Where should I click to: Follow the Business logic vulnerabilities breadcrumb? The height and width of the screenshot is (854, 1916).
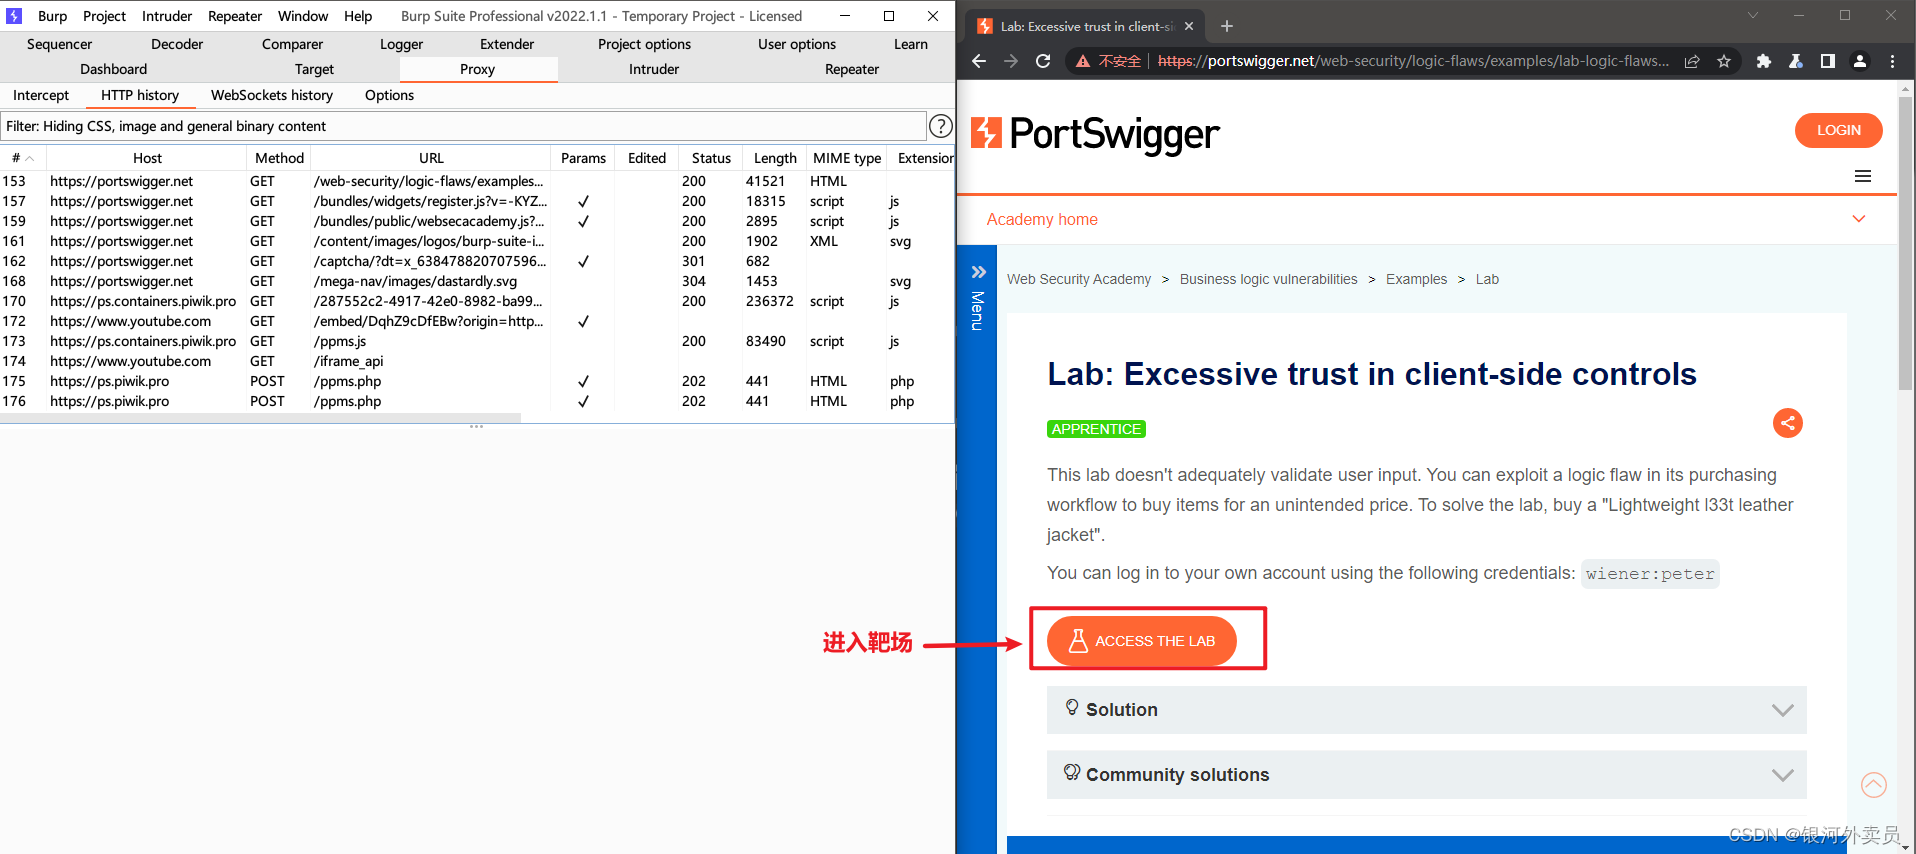[1268, 279]
